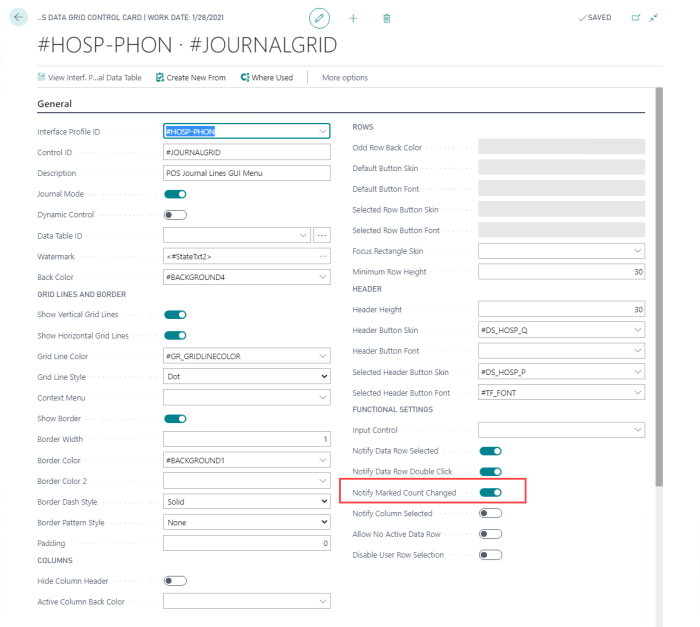Viewport: 700px width, 627px height.
Task: Click the trash delete icon
Action: (387, 18)
